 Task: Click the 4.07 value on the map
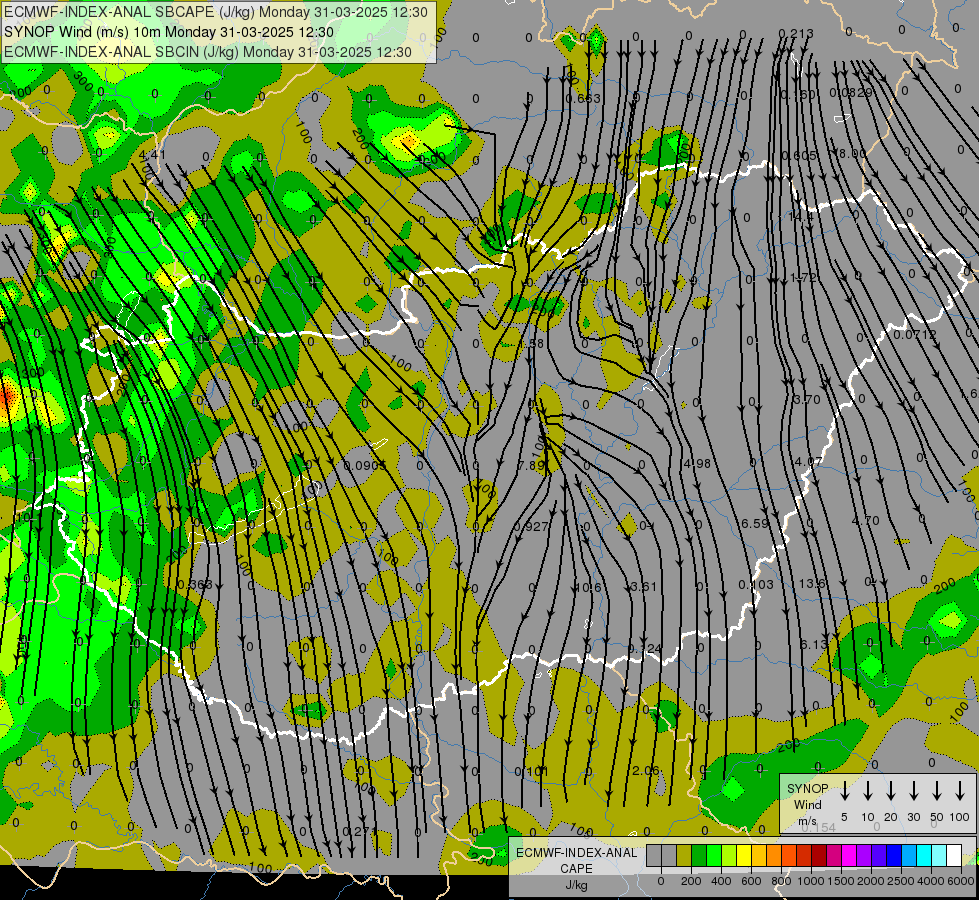(809, 462)
